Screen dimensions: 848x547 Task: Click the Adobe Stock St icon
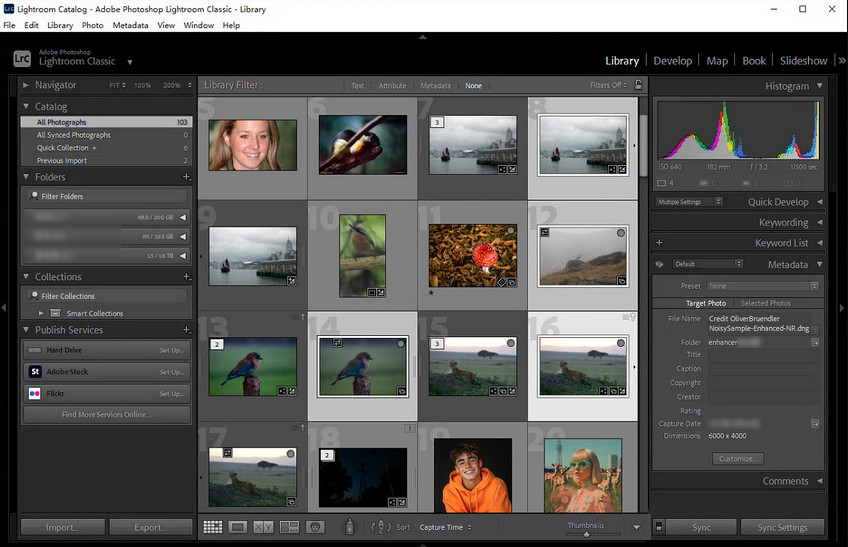[35, 372]
